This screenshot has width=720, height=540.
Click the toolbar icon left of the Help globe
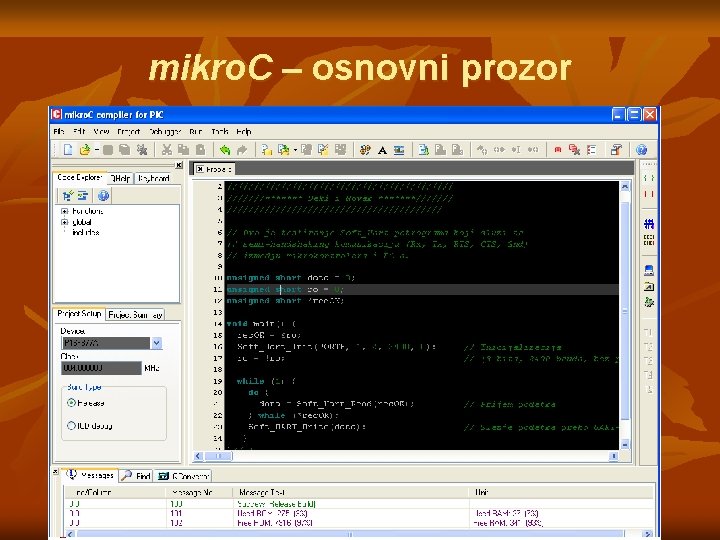616,150
